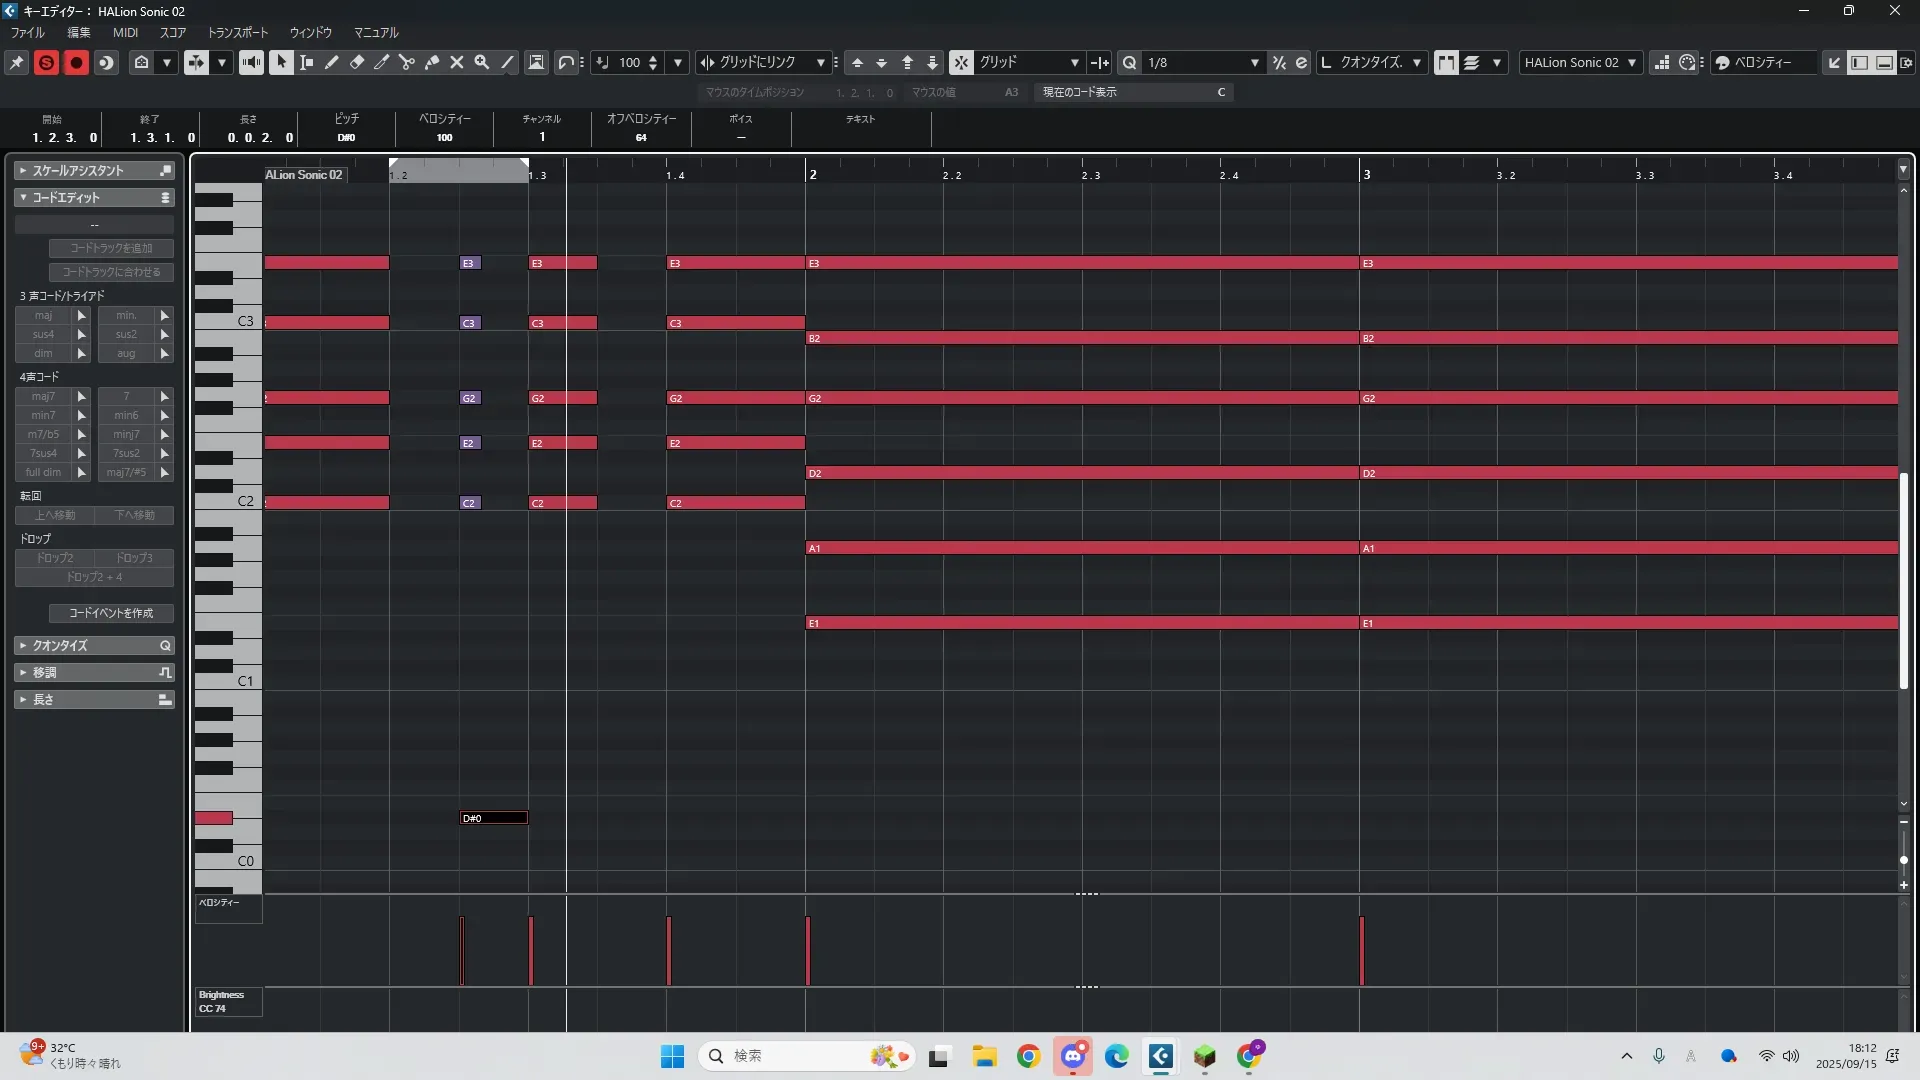Select the Trim tool
The image size is (1920, 1080).
(x=381, y=62)
